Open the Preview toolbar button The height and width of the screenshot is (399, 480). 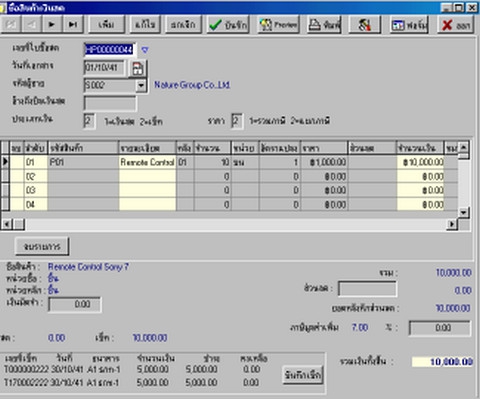[x=278, y=25]
